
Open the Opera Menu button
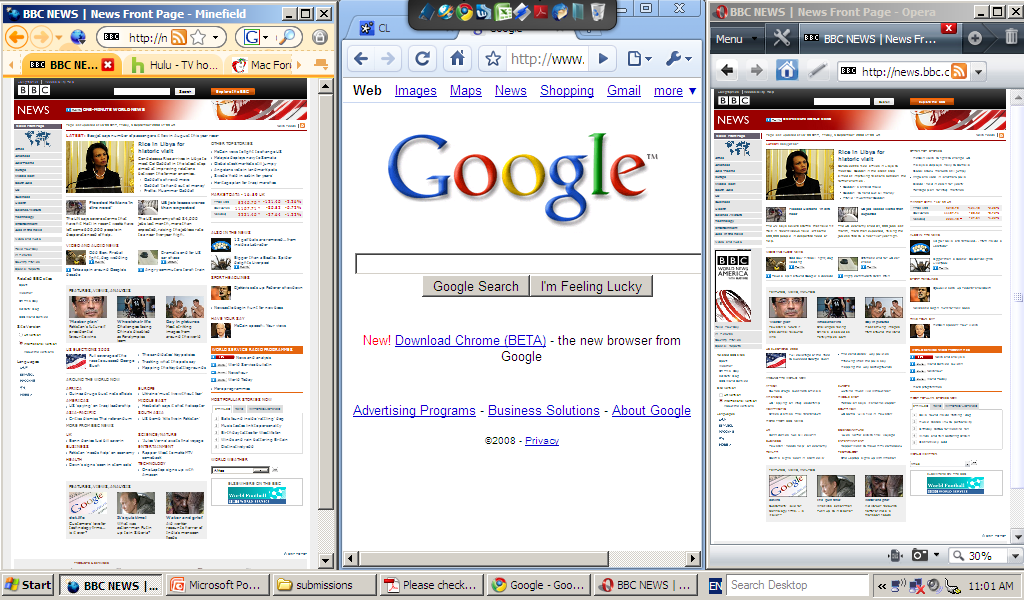click(736, 39)
